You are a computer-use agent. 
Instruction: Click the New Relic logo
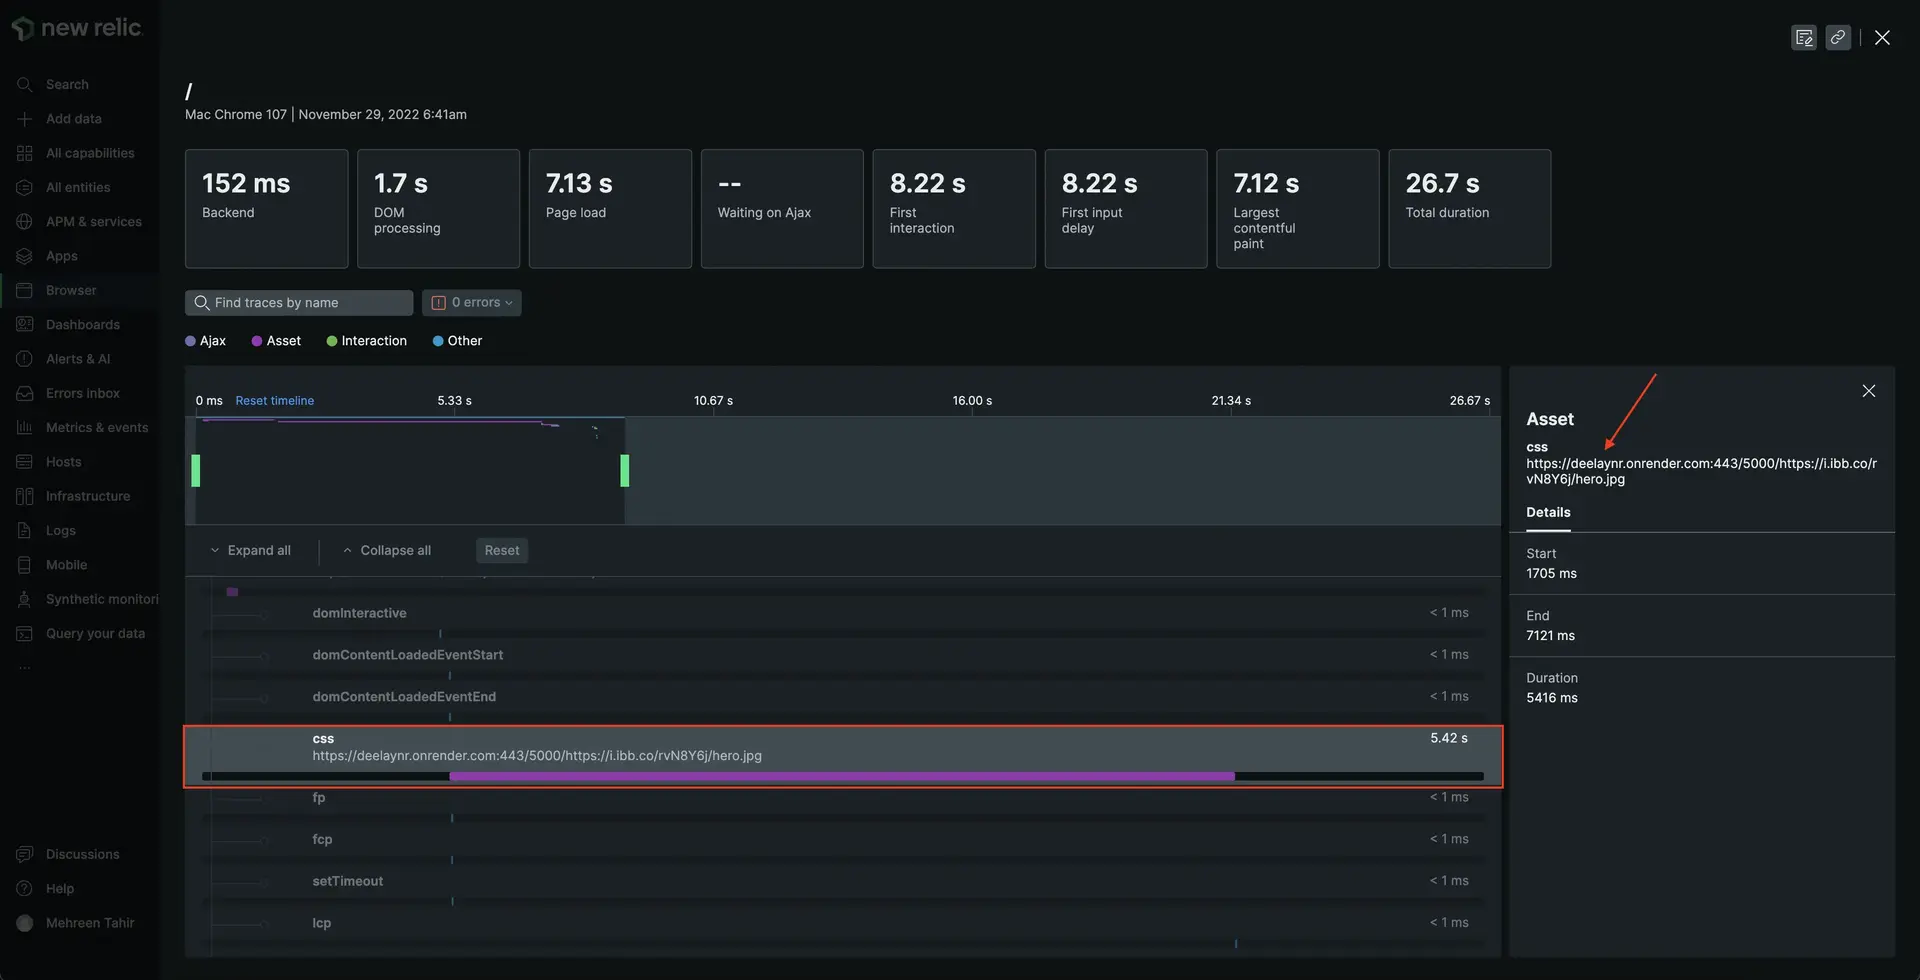click(77, 28)
